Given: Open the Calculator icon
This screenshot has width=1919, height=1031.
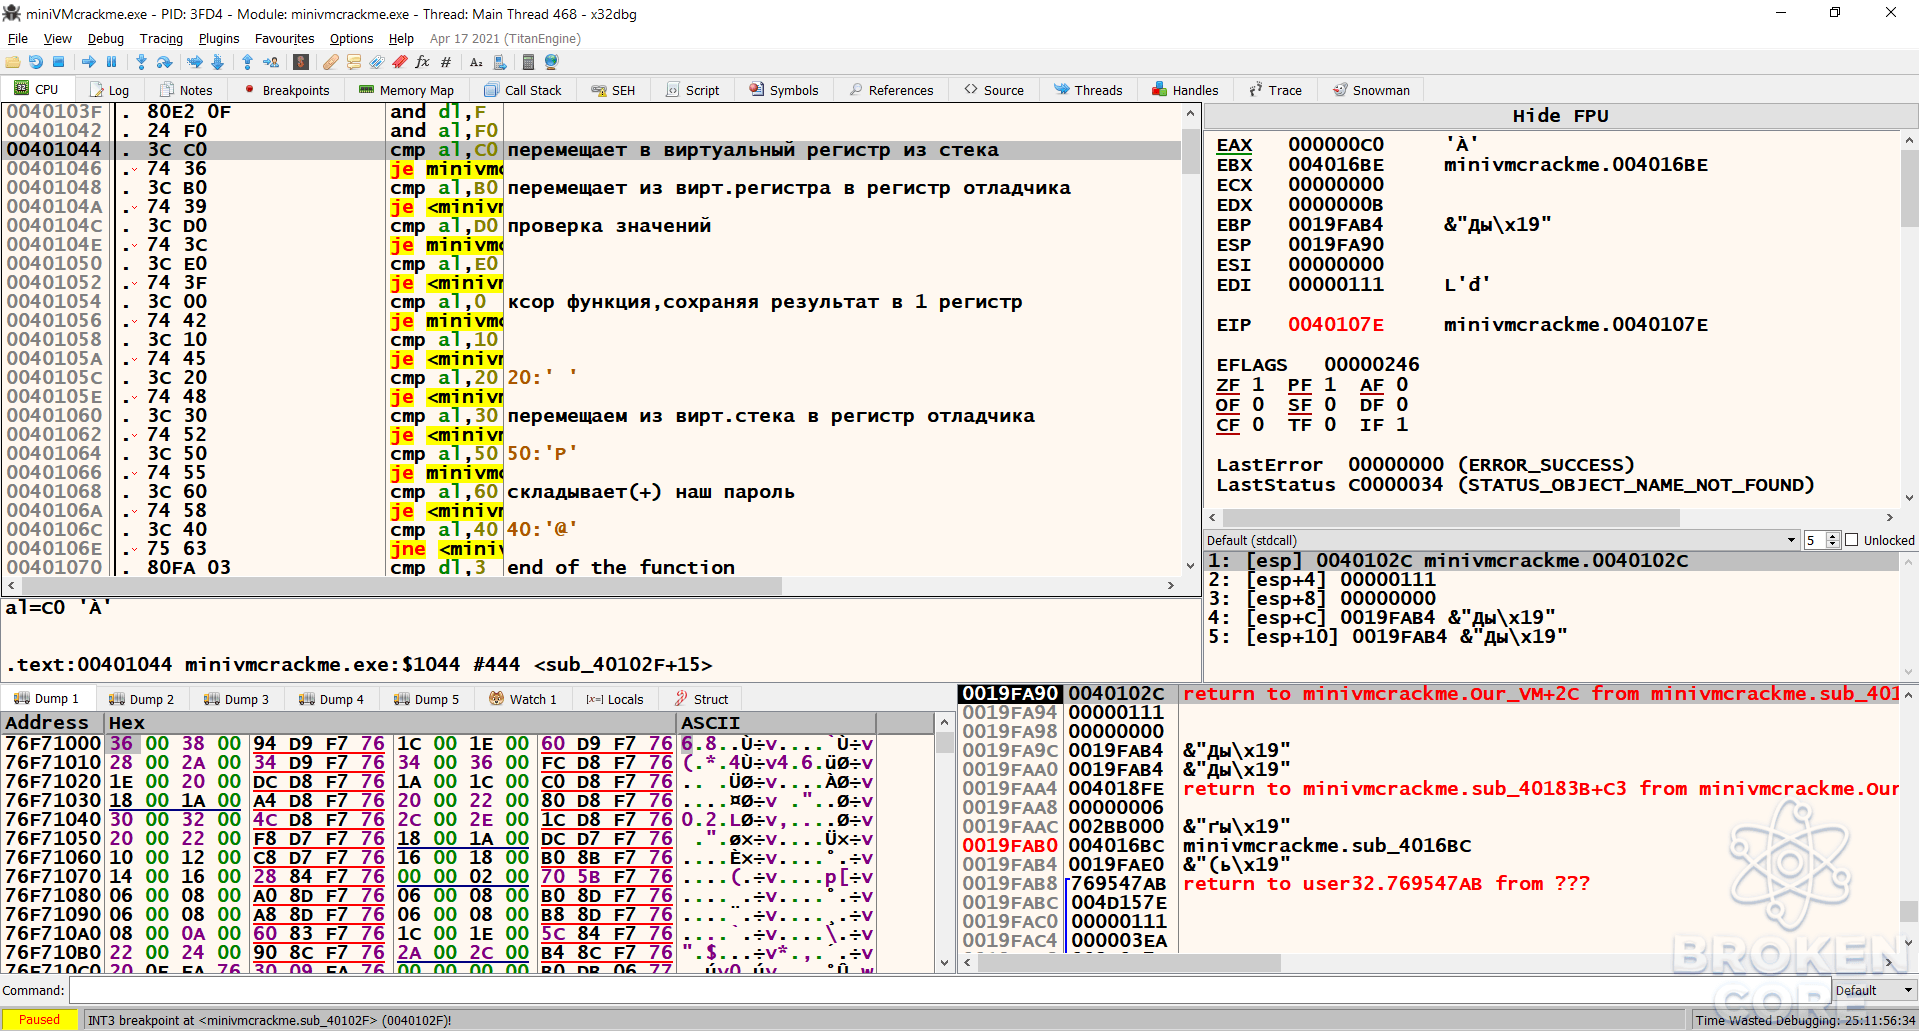Looking at the screenshot, I should [528, 62].
